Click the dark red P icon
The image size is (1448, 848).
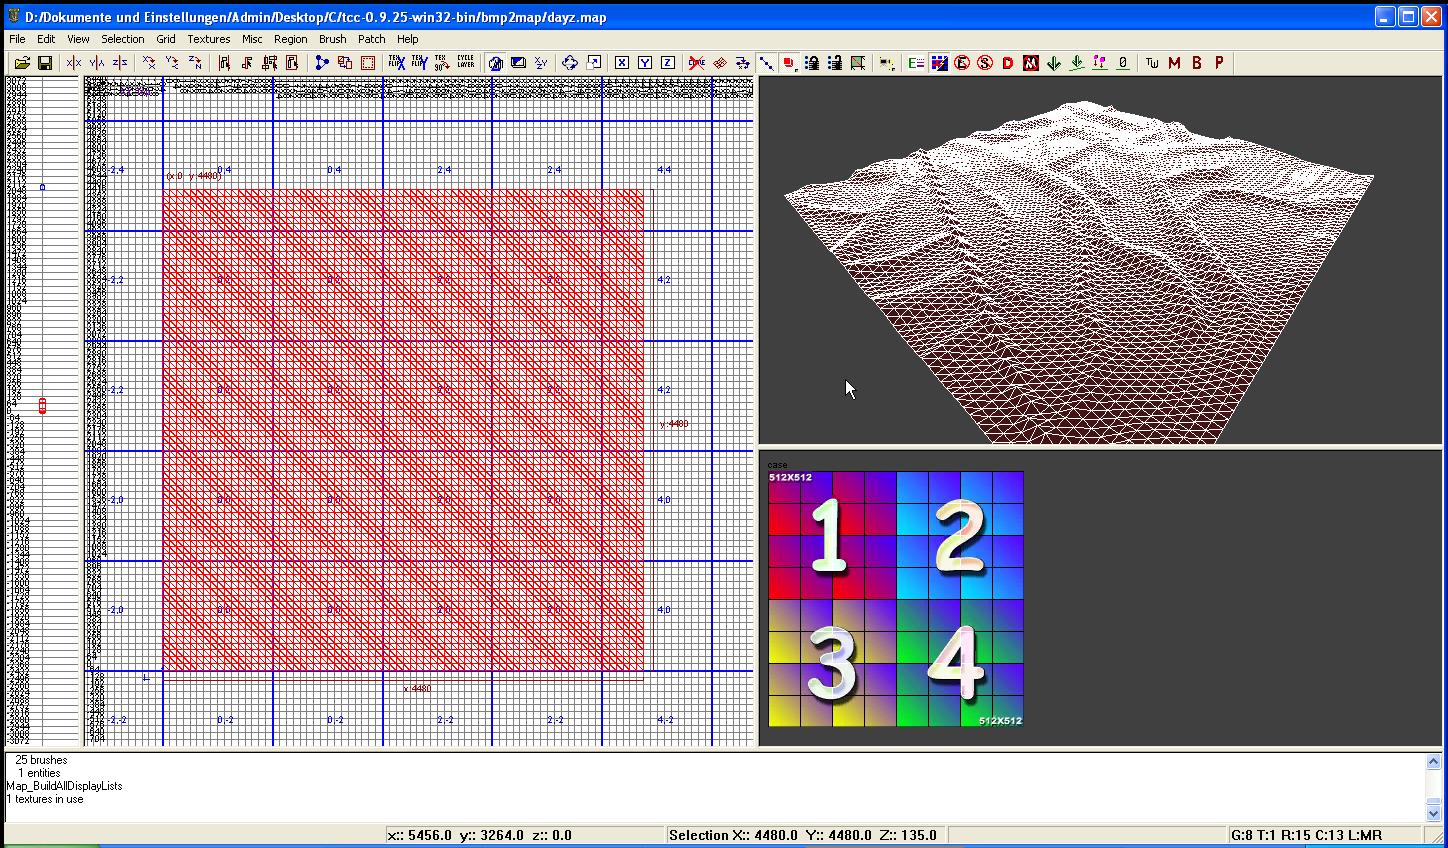[1219, 63]
